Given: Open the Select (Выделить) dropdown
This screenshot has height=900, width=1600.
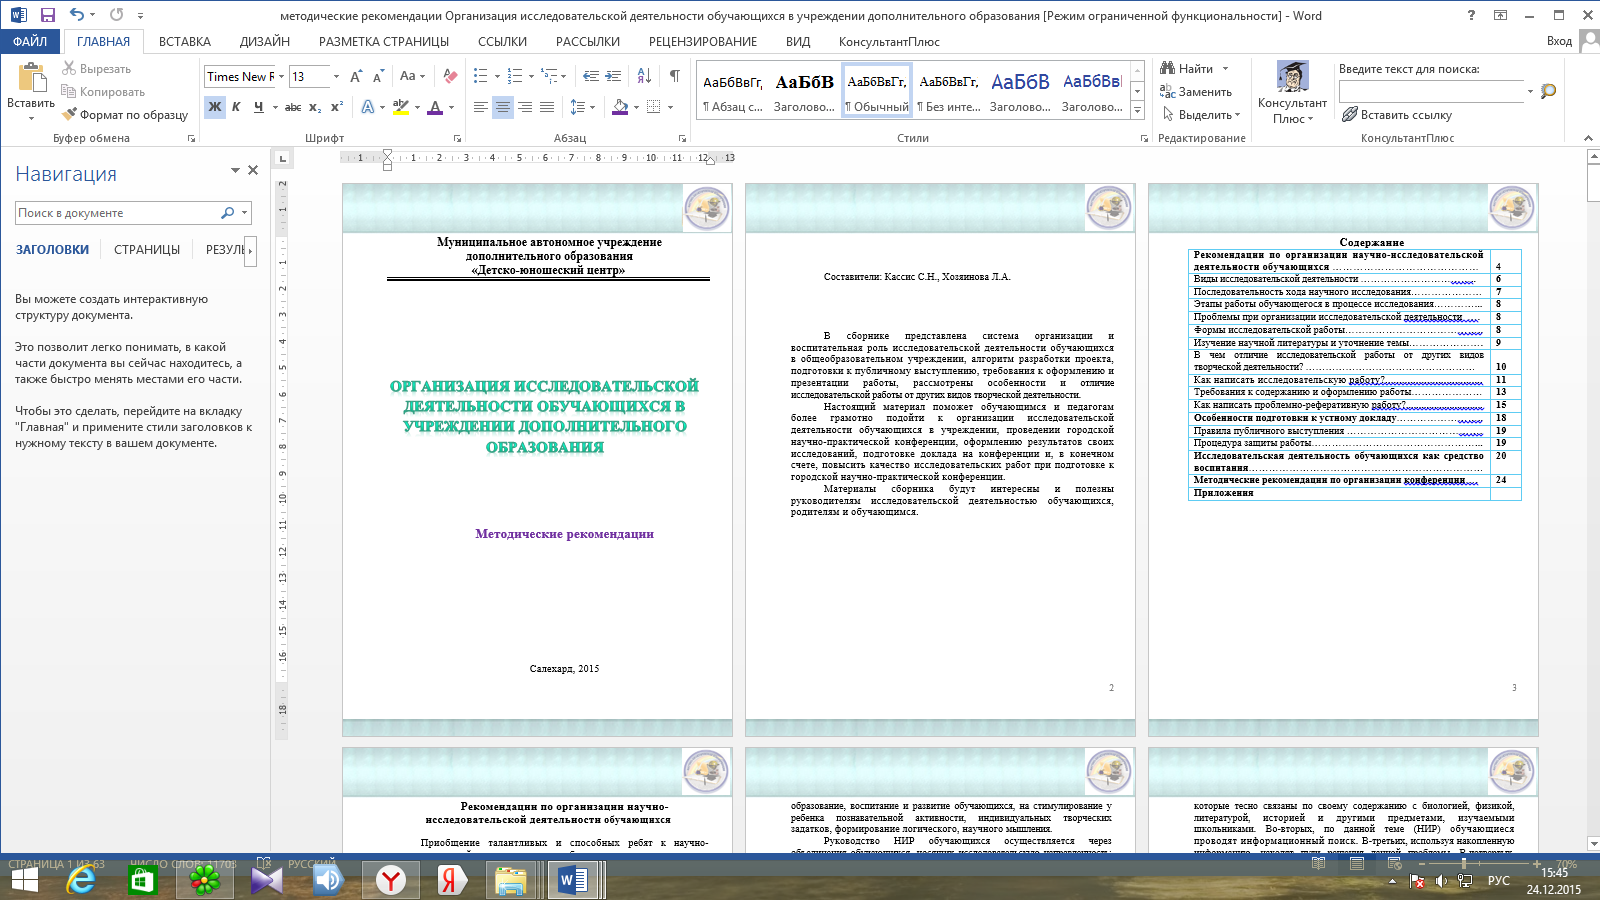Looking at the screenshot, I should tap(1201, 115).
